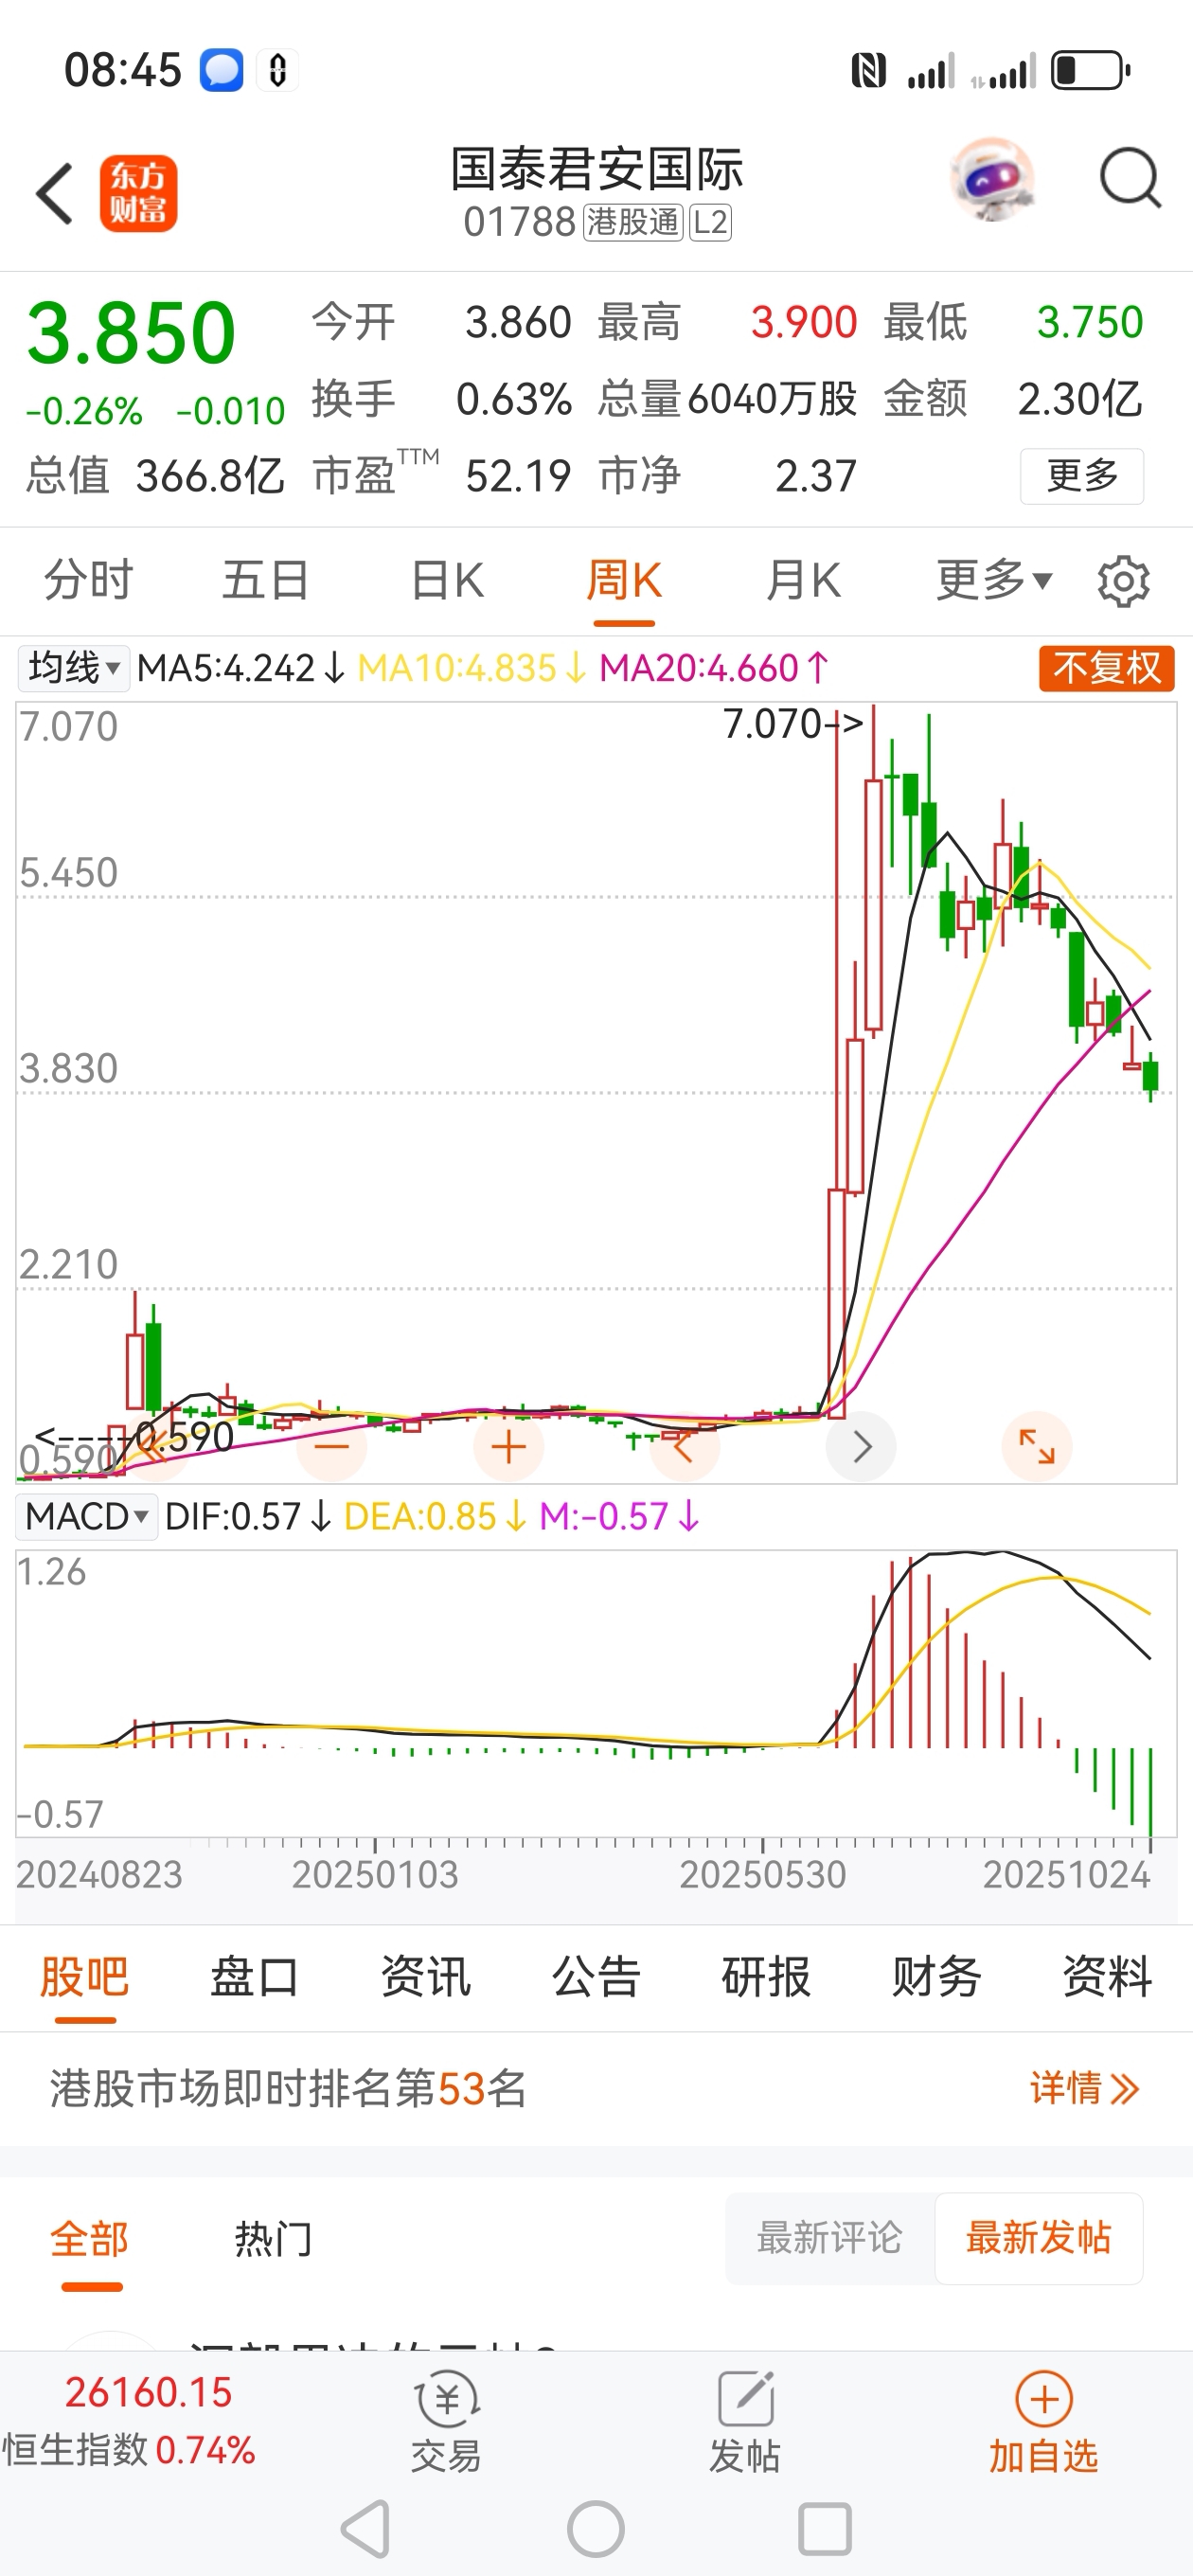Tap the 总值 366.8亿 market value
The image size is (1193, 2576).
(155, 476)
